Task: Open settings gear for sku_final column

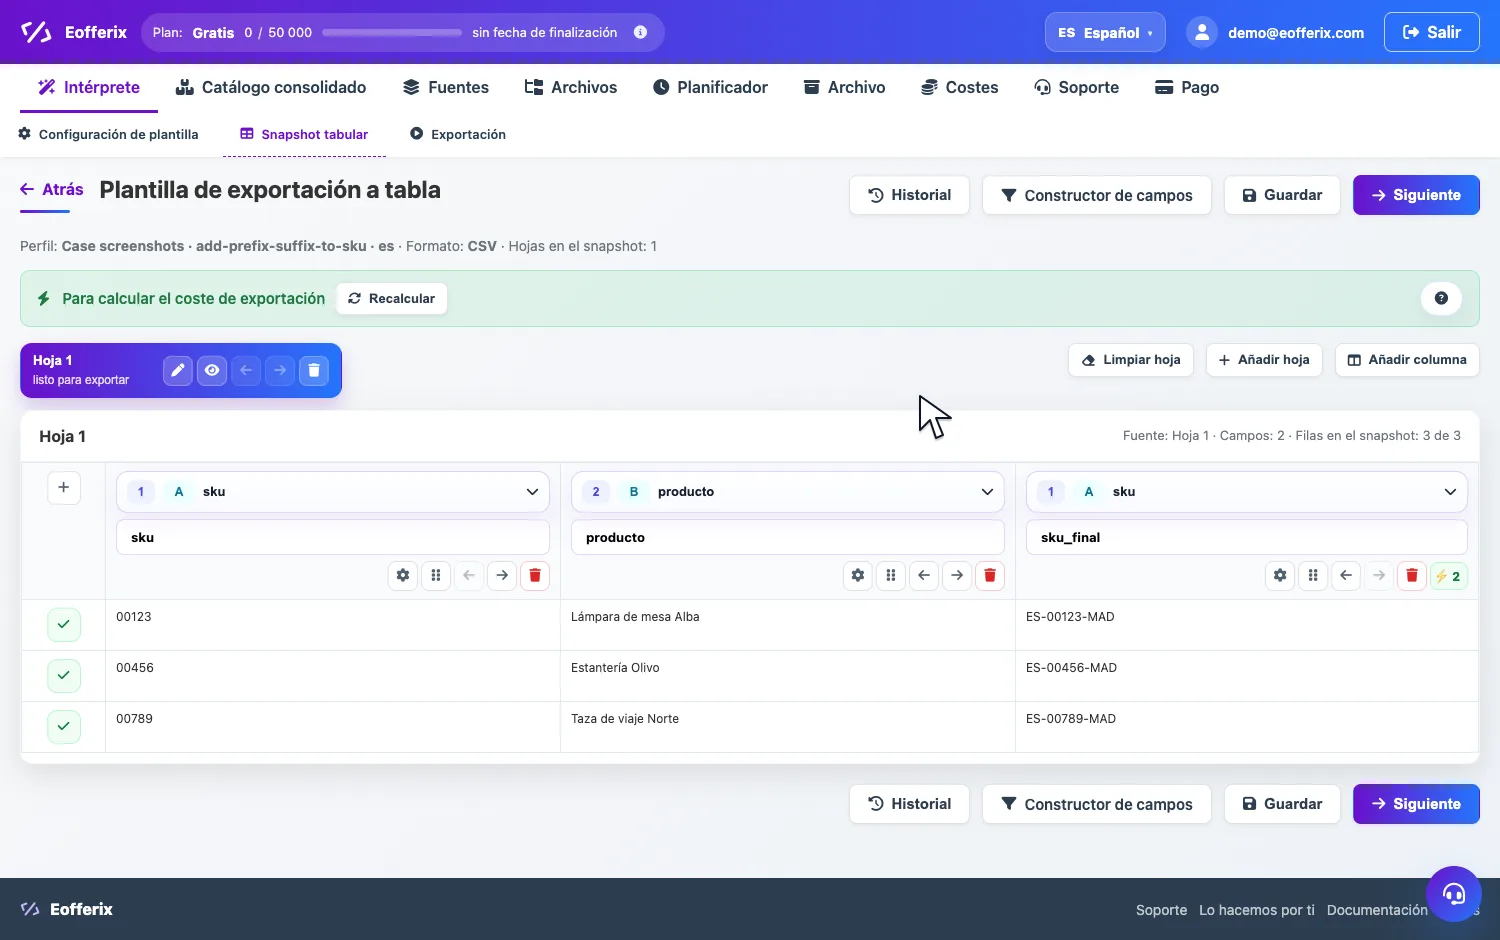Action: pyautogui.click(x=1280, y=575)
